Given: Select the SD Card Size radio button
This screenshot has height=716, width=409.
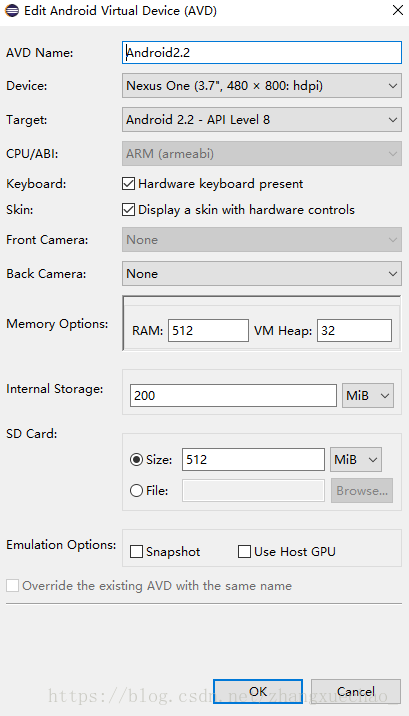Looking at the screenshot, I should tap(136, 460).
